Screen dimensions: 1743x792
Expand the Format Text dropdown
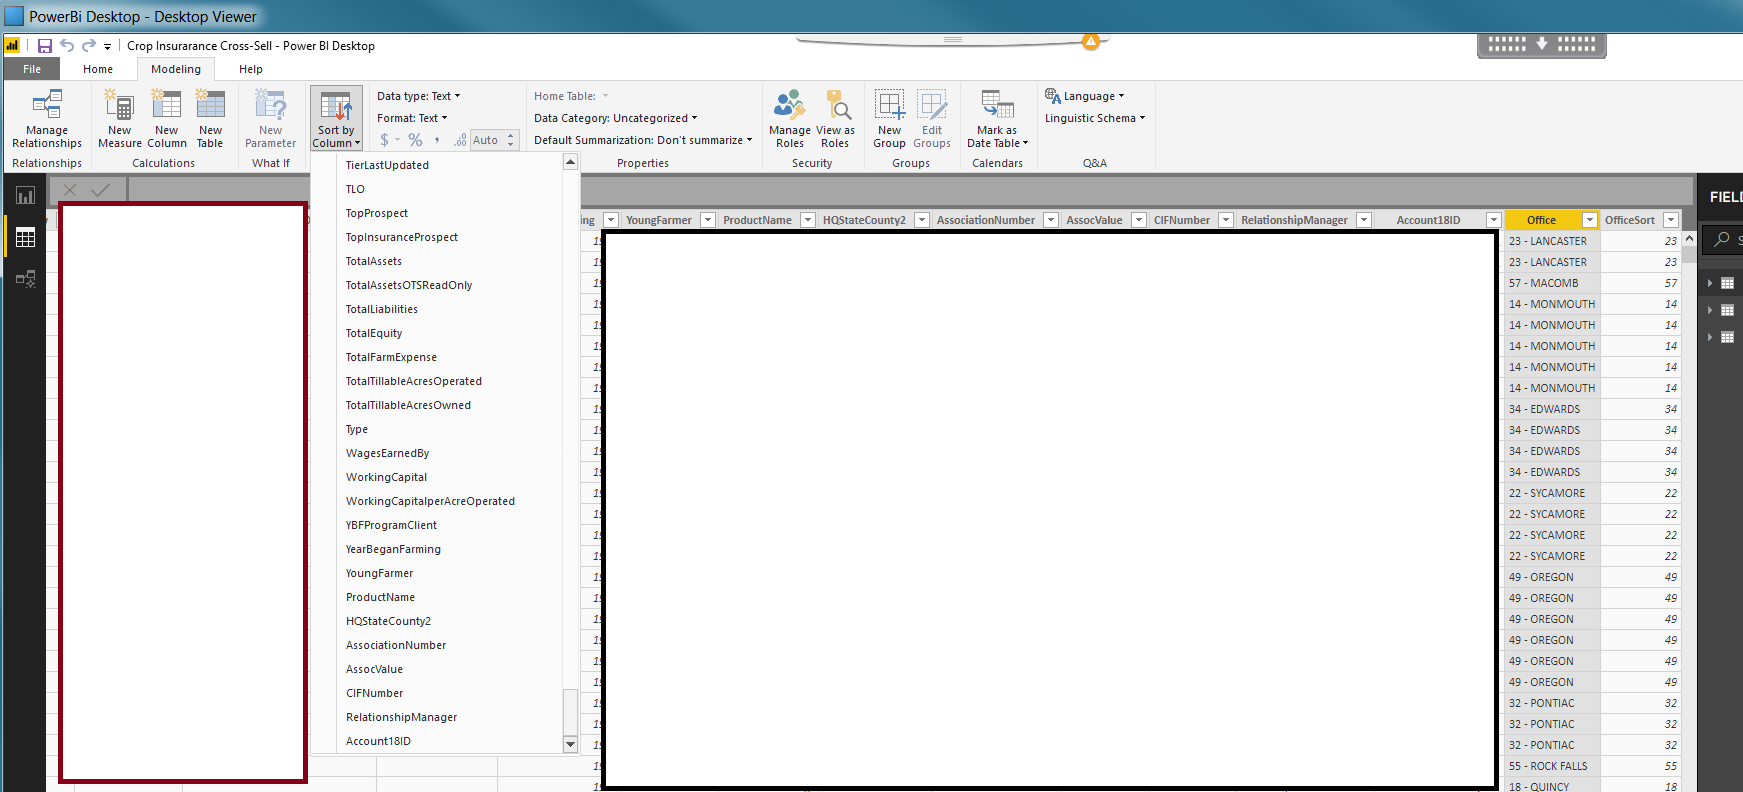[x=412, y=118]
